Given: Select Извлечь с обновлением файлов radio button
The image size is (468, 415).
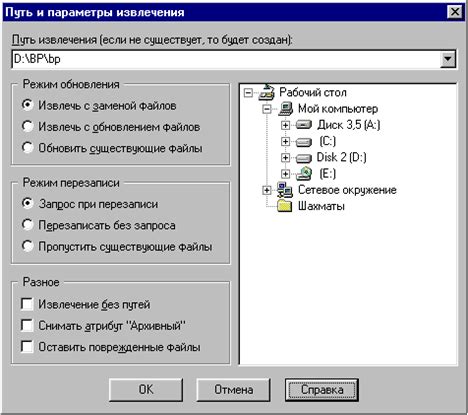Looking at the screenshot, I should [x=28, y=126].
